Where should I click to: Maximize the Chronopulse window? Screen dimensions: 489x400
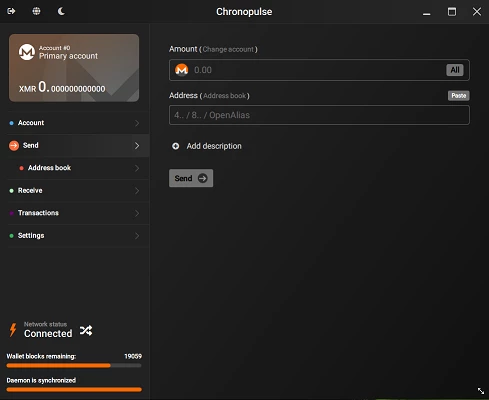[x=452, y=12]
